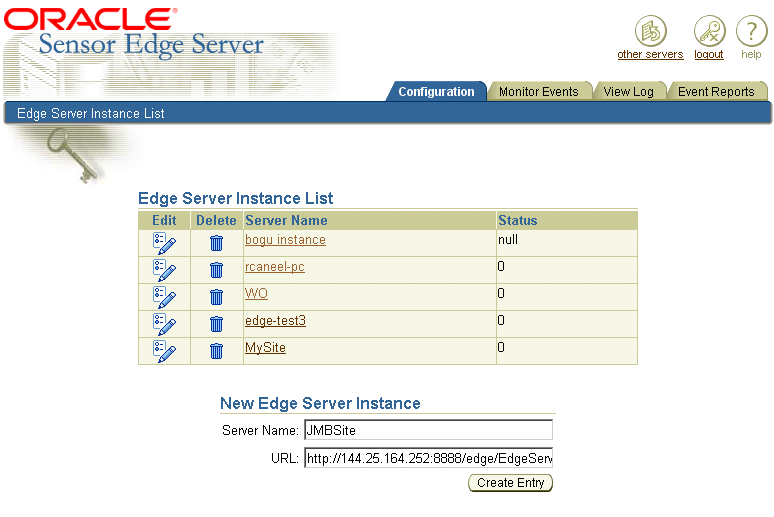This screenshot has width=774, height=517.
Task: Click the logout text link
Action: pyautogui.click(x=709, y=54)
